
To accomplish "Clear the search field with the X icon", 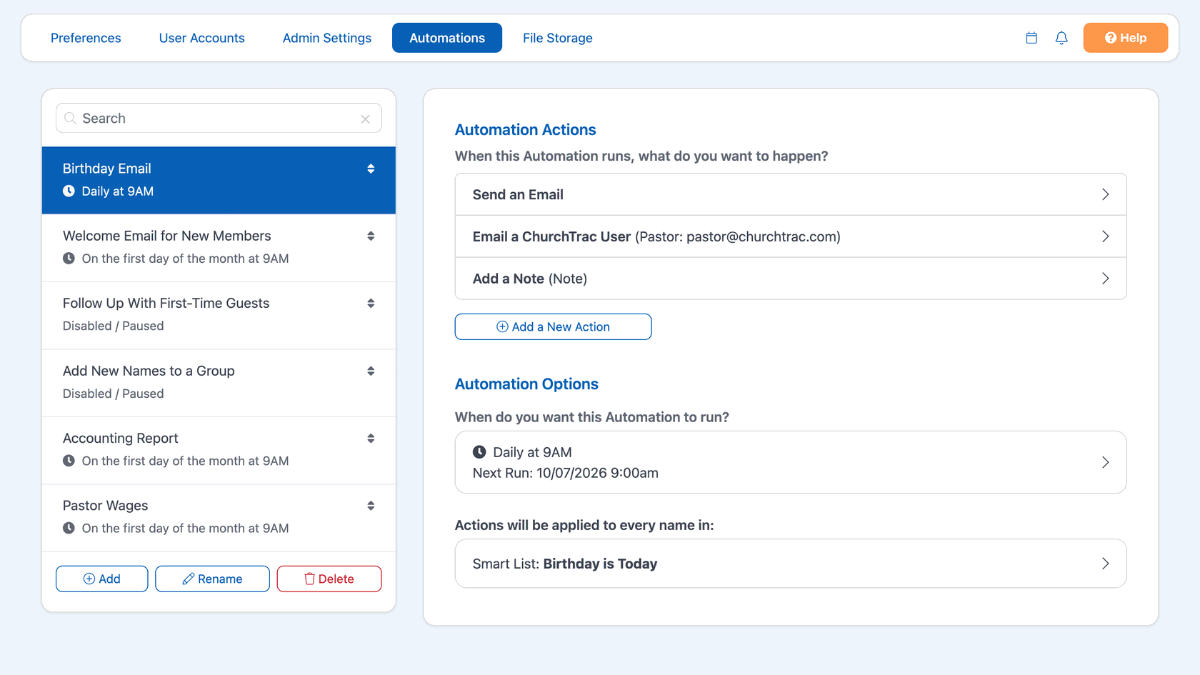I will tap(366, 119).
